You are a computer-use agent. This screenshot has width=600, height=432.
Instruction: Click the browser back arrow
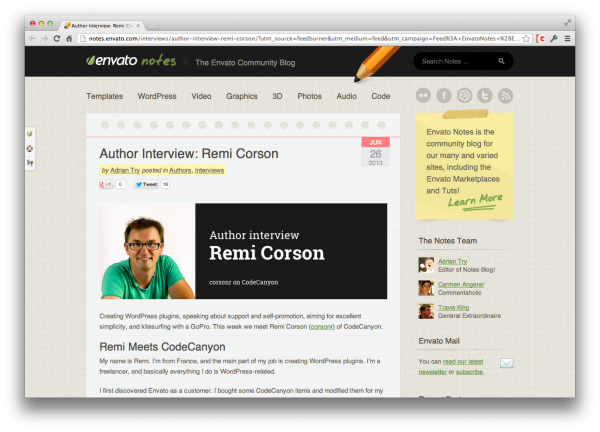point(33,39)
